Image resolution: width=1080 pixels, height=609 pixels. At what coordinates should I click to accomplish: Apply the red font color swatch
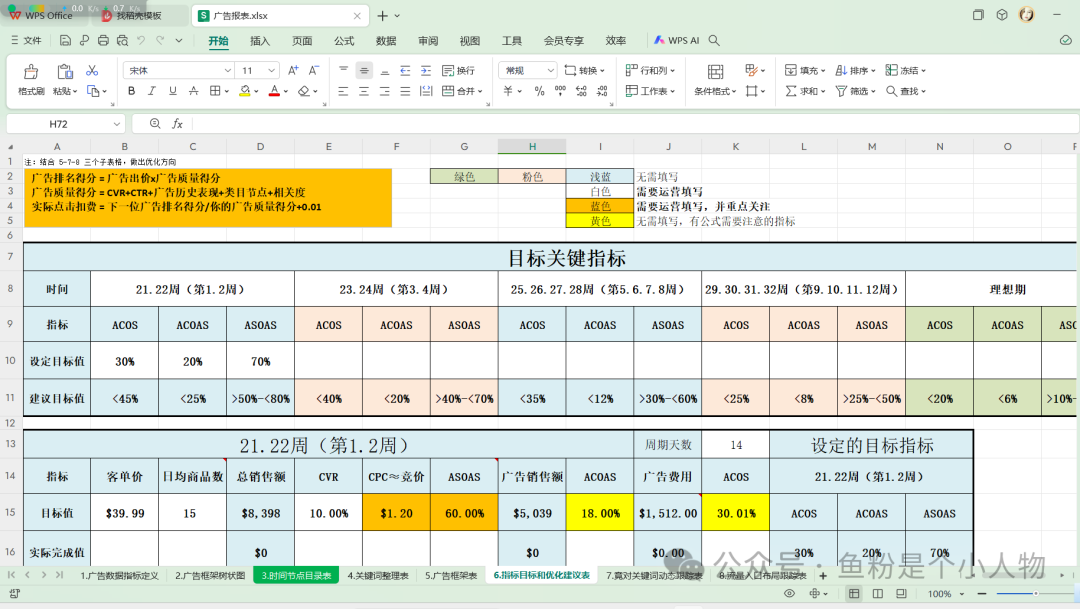(x=274, y=91)
